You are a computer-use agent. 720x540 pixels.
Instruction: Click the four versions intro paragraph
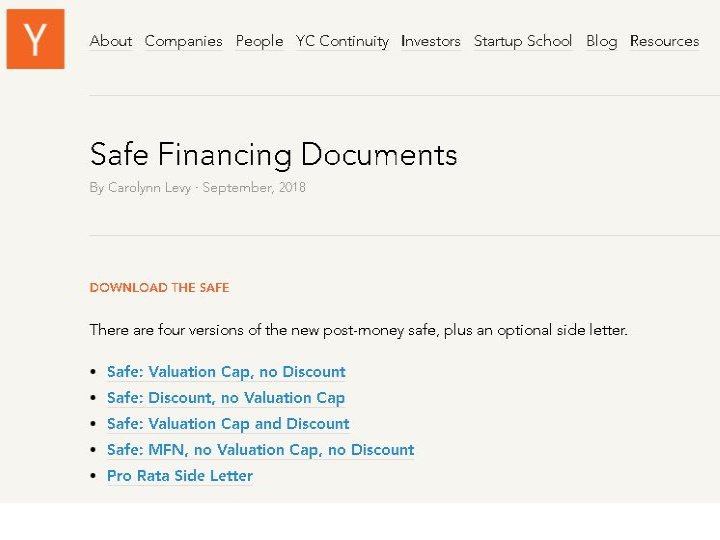(358, 330)
